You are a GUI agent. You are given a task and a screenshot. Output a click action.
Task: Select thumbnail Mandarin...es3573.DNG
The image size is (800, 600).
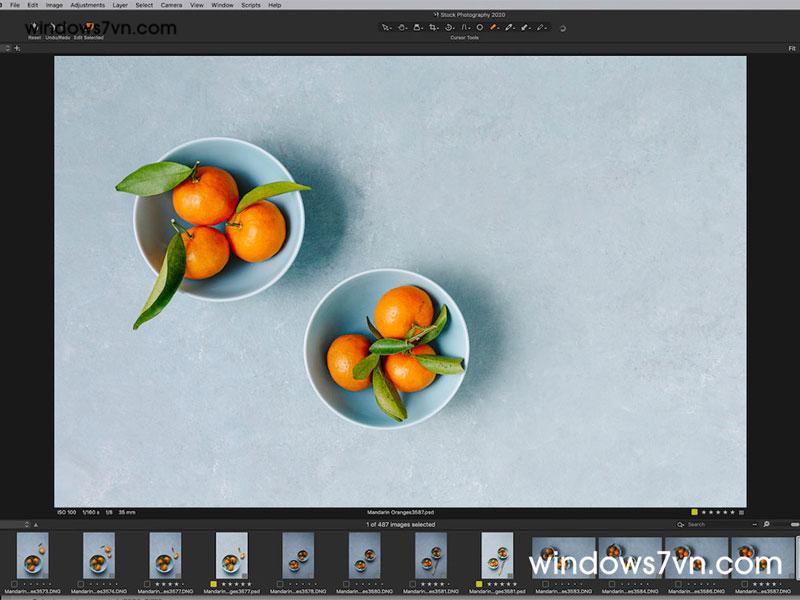[33, 555]
